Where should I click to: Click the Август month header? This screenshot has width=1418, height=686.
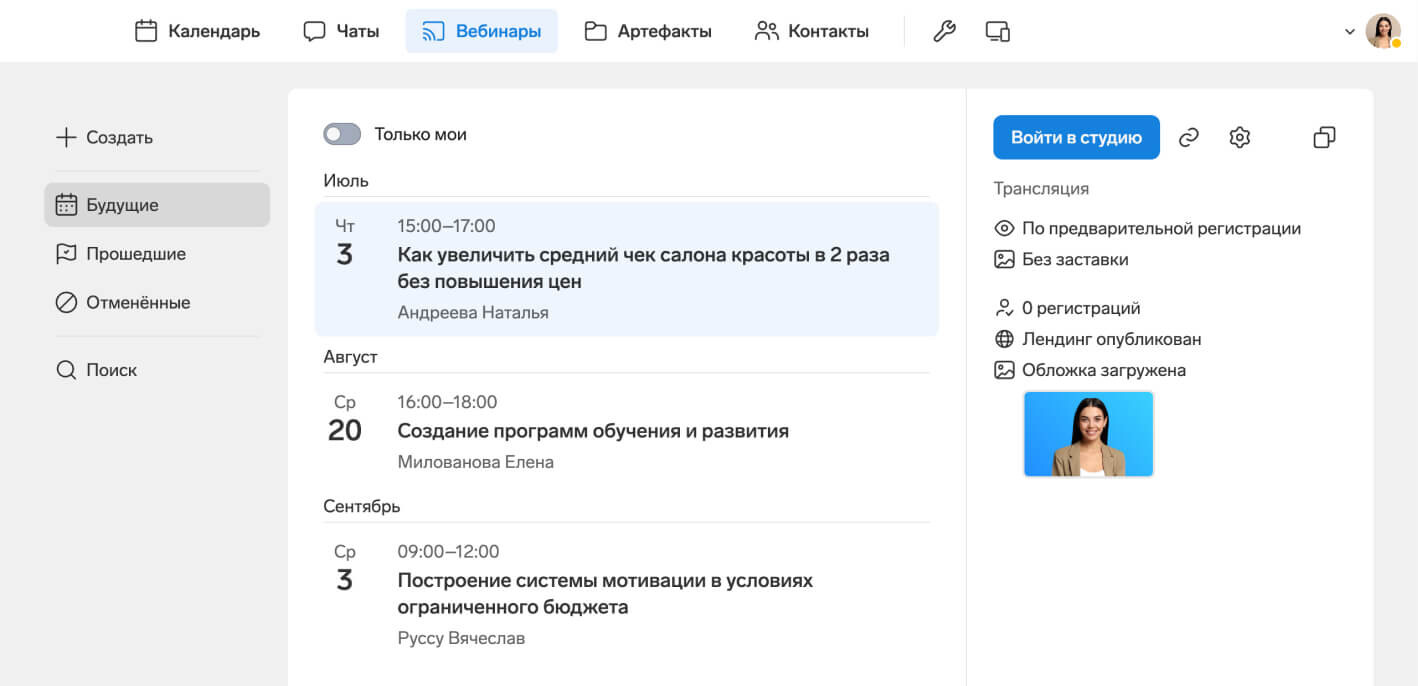(x=350, y=357)
